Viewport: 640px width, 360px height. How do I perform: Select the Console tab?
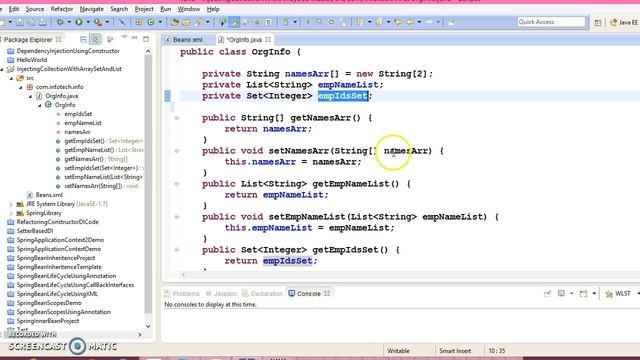coord(309,293)
